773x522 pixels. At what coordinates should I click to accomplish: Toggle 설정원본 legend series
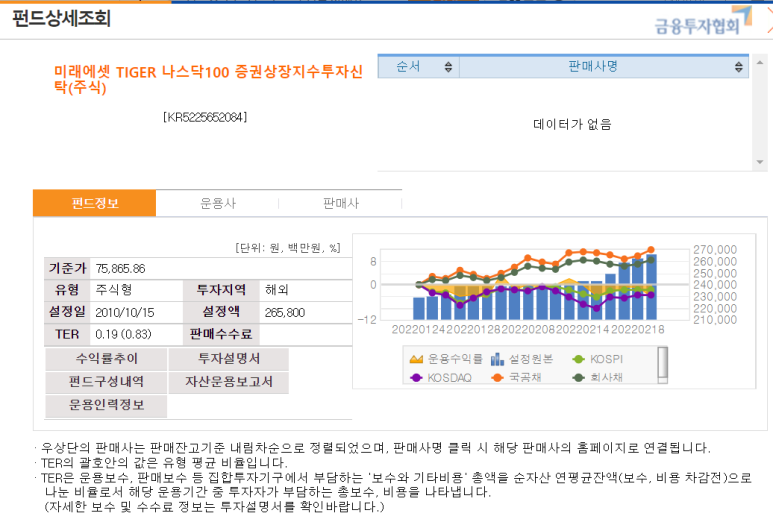click(x=522, y=359)
